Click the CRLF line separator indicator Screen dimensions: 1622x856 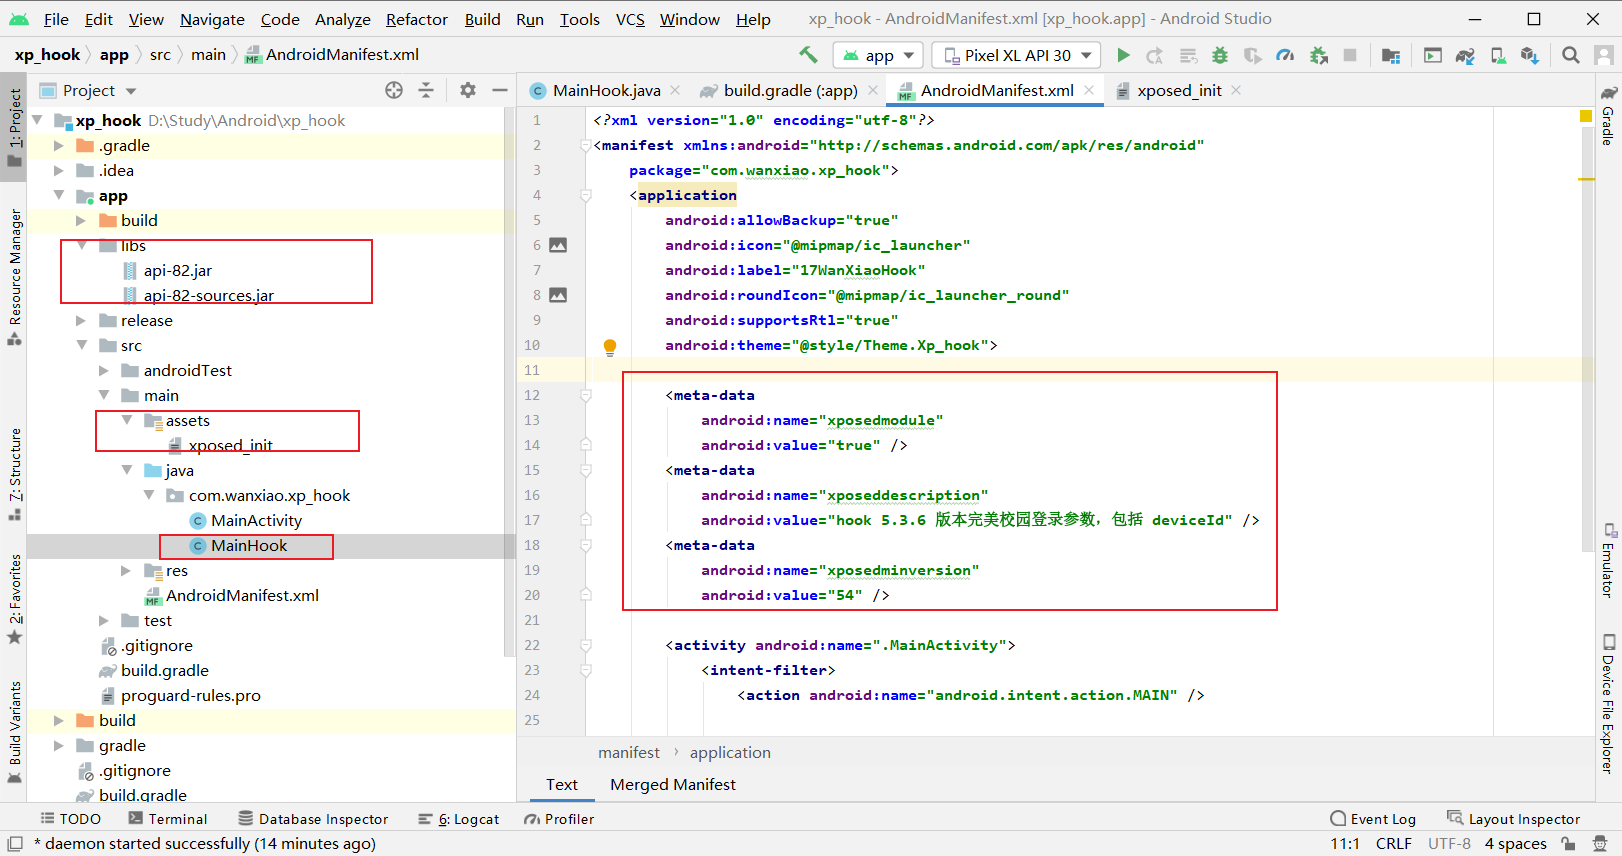coord(1393,844)
